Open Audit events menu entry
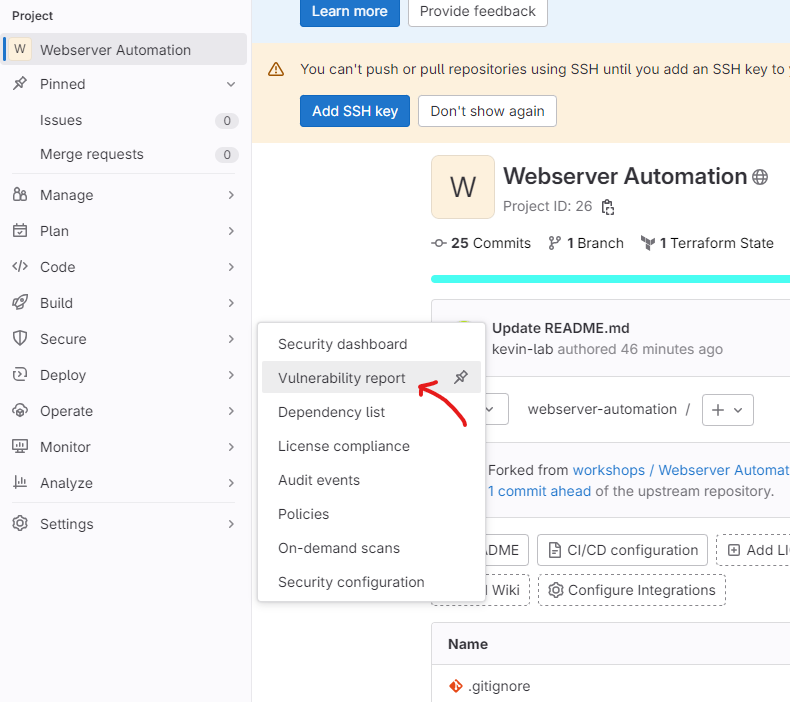Image resolution: width=790 pixels, height=702 pixels. (371, 480)
